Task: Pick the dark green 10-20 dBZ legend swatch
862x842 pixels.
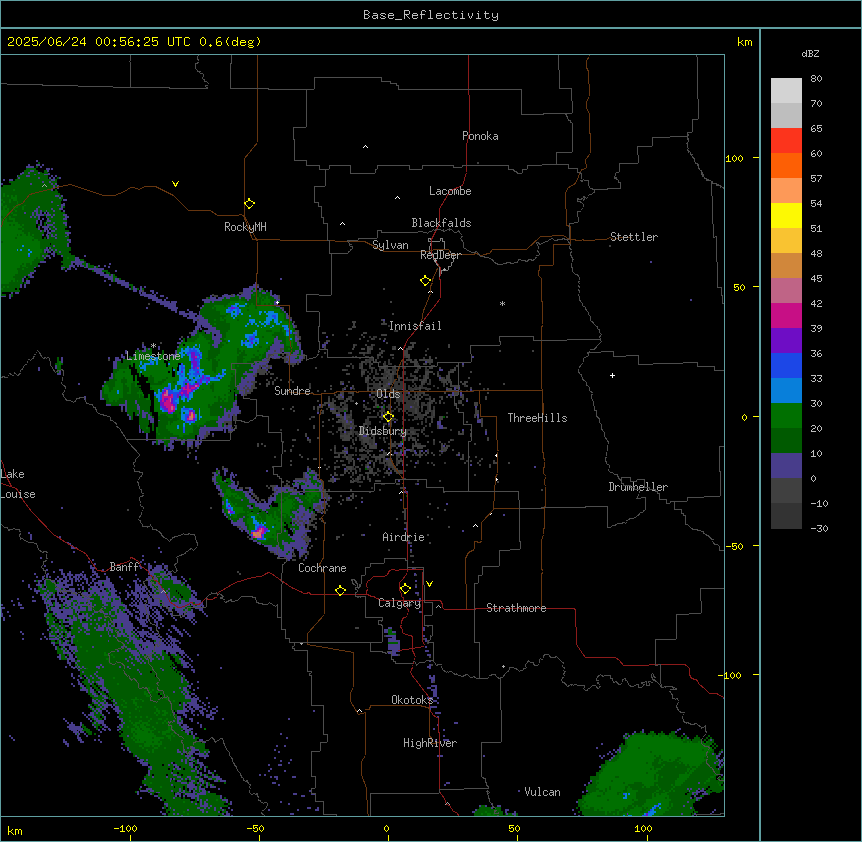Action: point(786,440)
